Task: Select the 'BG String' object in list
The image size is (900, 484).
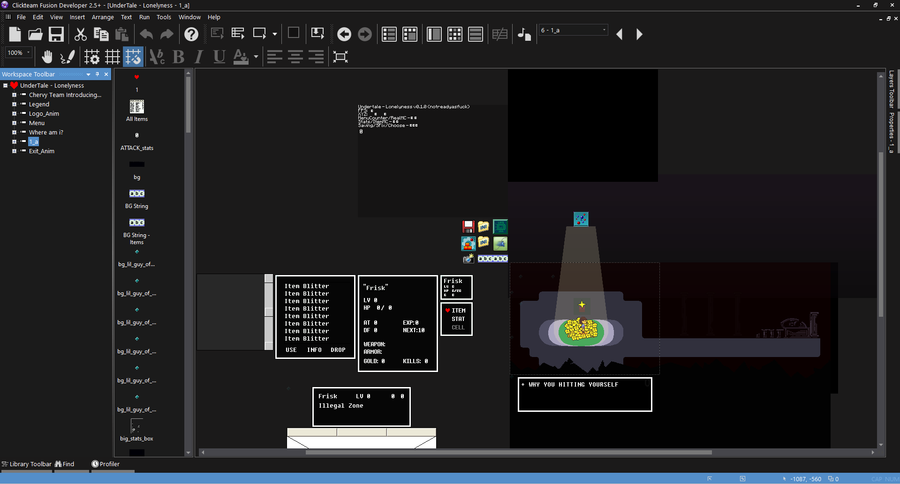Action: 137,198
